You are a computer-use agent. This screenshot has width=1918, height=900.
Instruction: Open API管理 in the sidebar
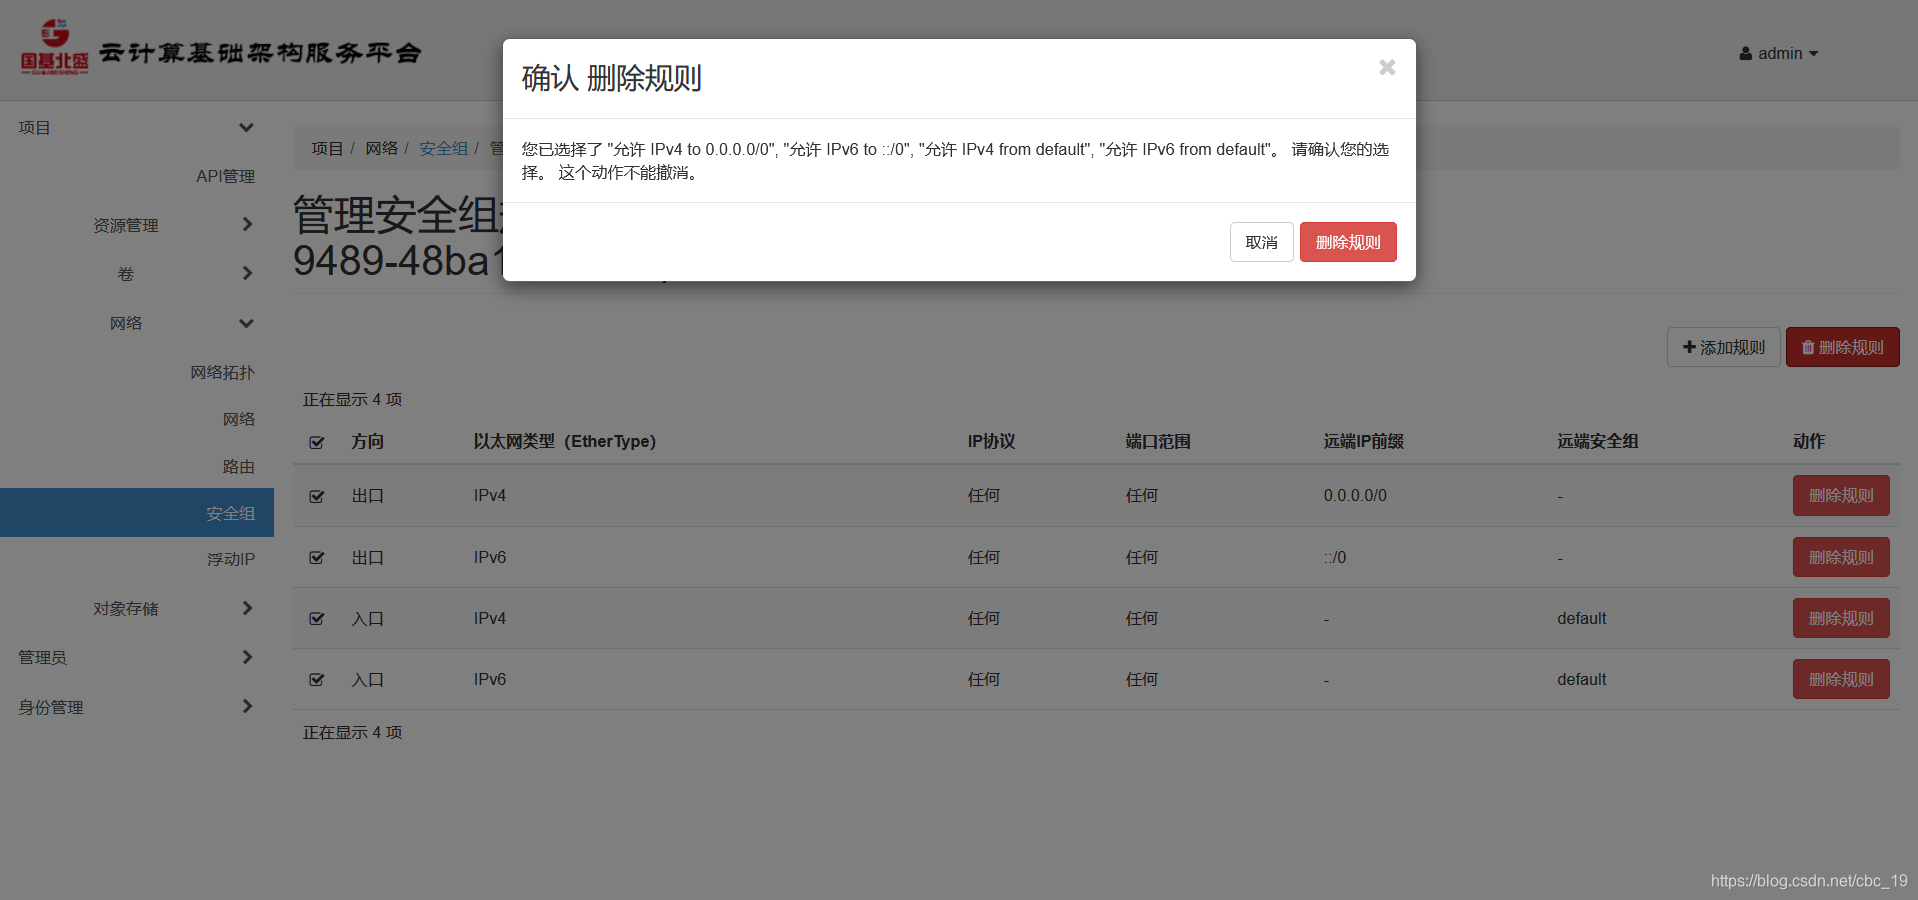pos(225,176)
